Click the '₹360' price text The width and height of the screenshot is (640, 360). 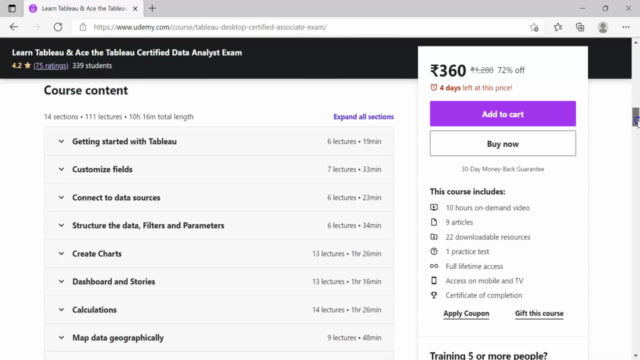[448, 71]
